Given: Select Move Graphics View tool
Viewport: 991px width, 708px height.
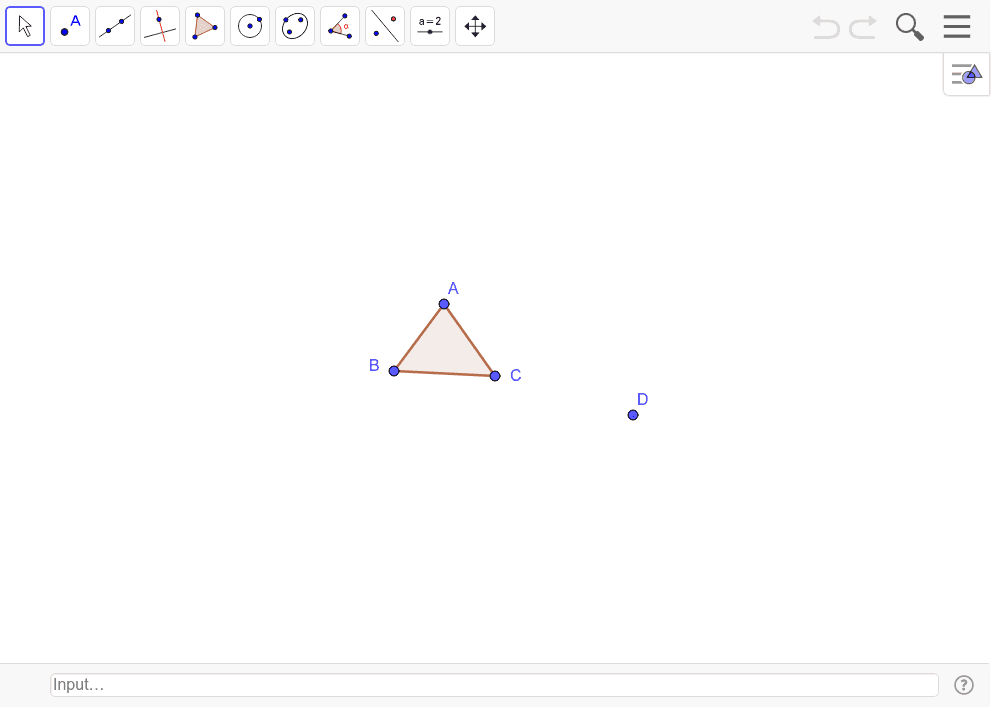Looking at the screenshot, I should tap(475, 26).
